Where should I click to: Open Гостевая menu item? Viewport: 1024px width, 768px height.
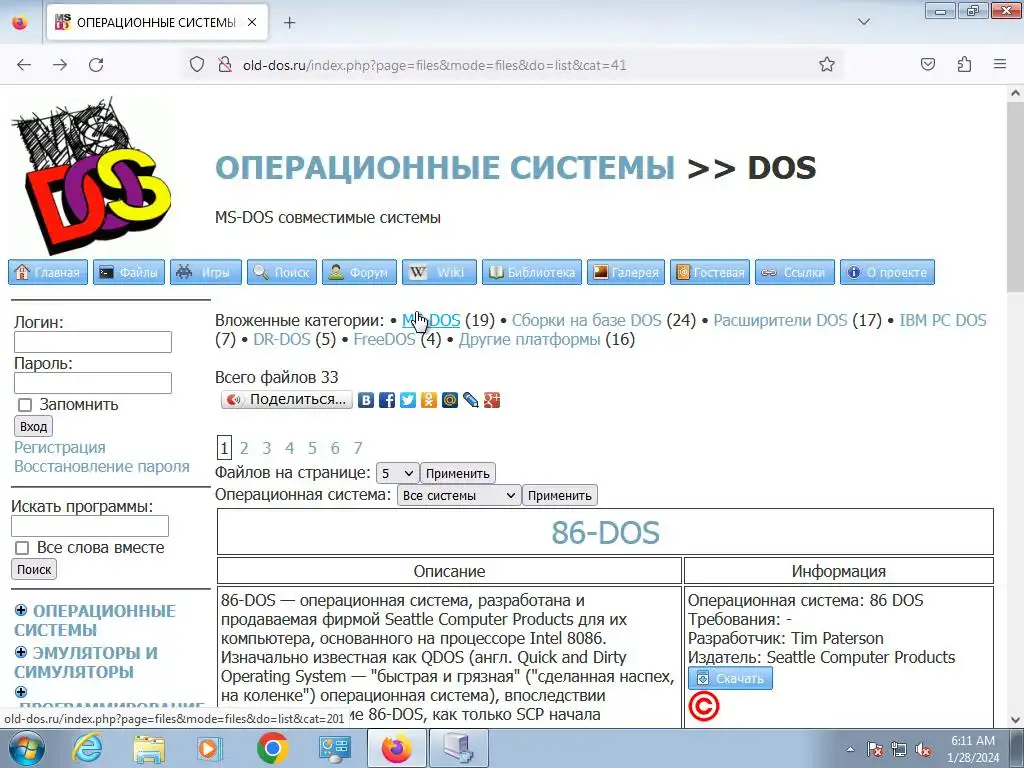point(710,272)
